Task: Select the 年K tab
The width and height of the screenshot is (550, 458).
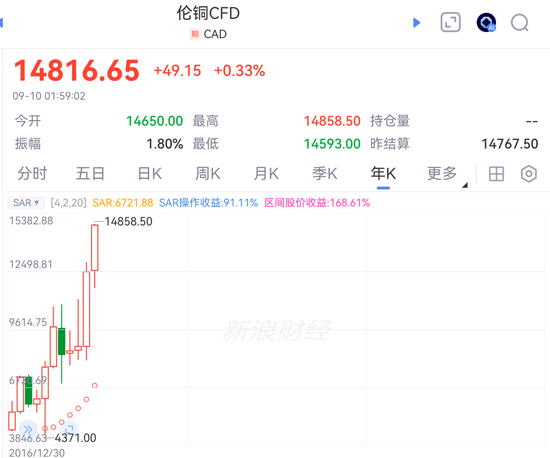Action: point(383,174)
